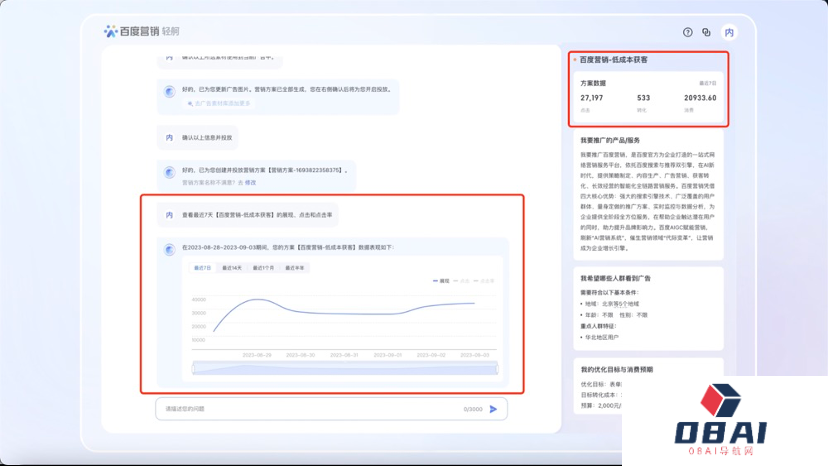Click the 0/3000 character counter
828x466 pixels.
(x=473, y=409)
